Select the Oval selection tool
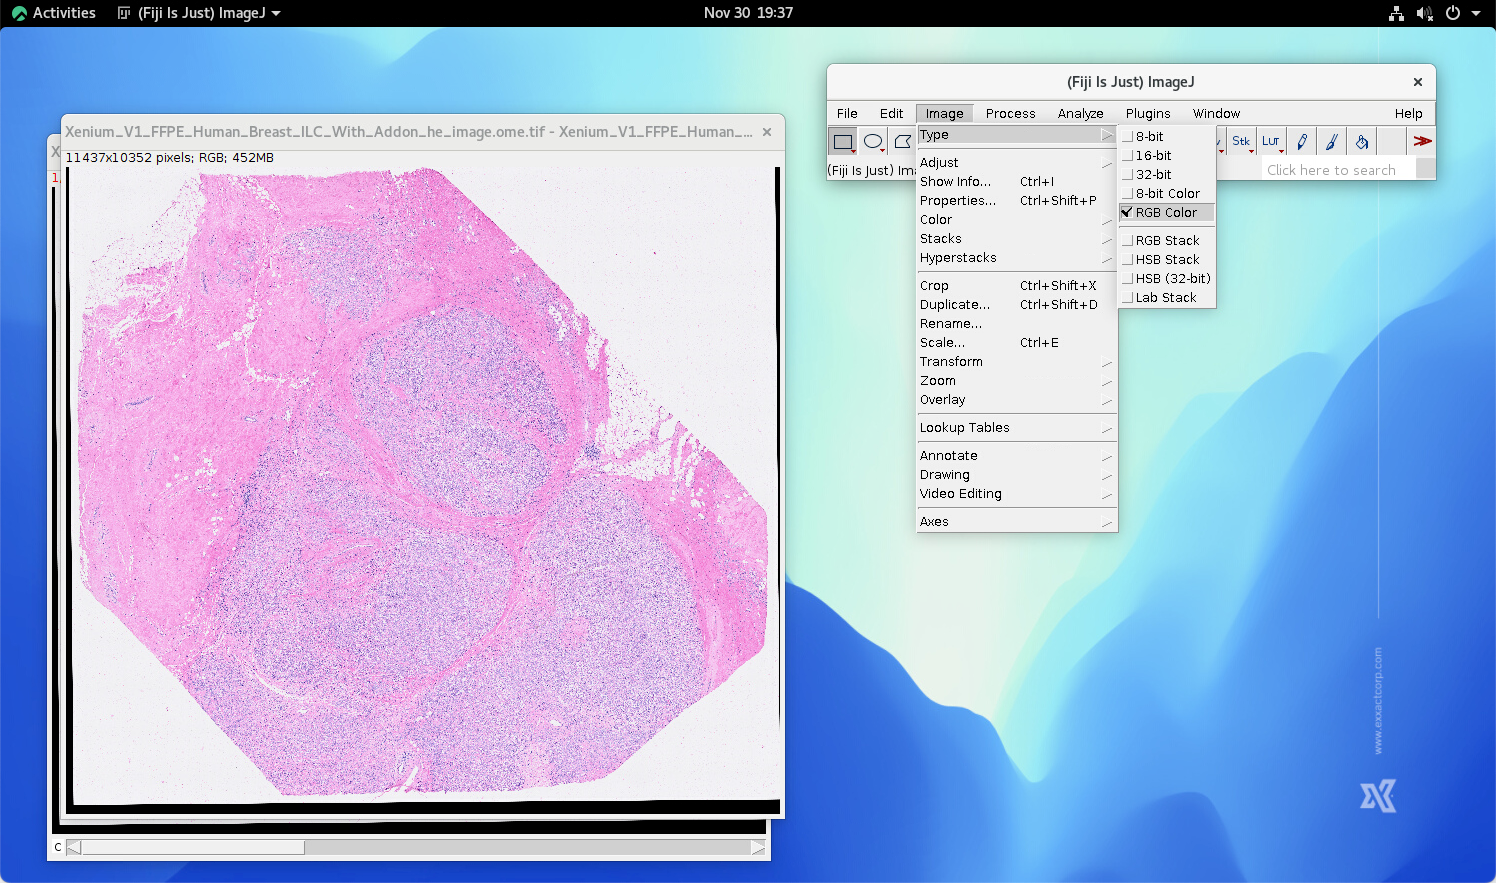 click(873, 141)
